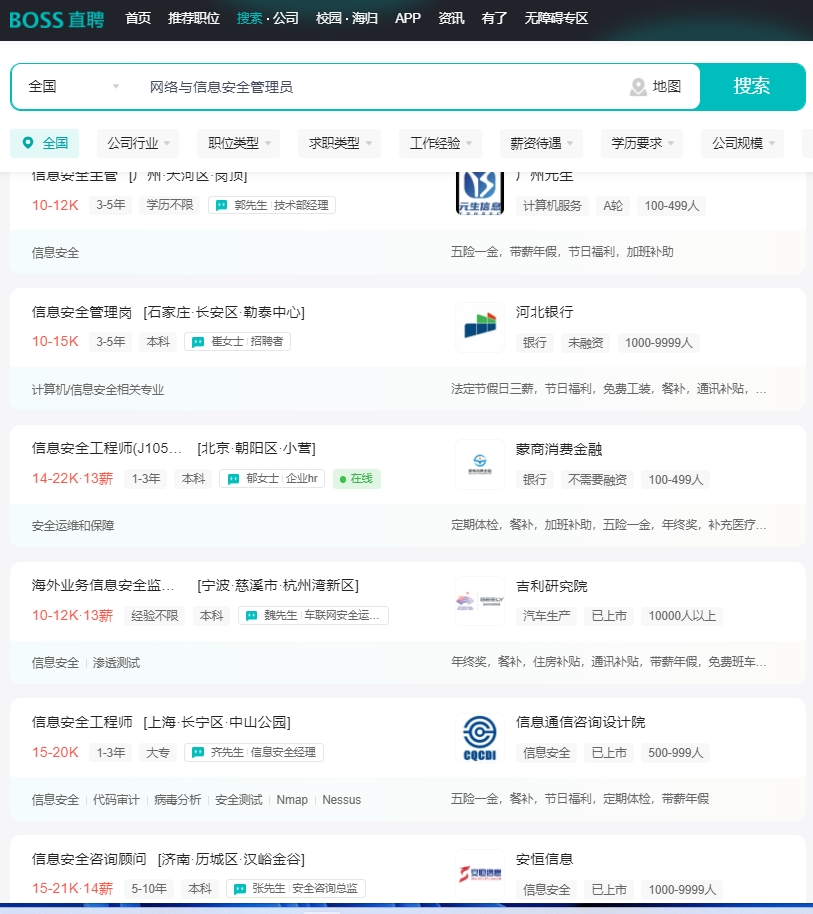The width and height of the screenshot is (813, 914).
Task: Open the 海外业务信息安全监… job listing
Action: [x=103, y=585]
